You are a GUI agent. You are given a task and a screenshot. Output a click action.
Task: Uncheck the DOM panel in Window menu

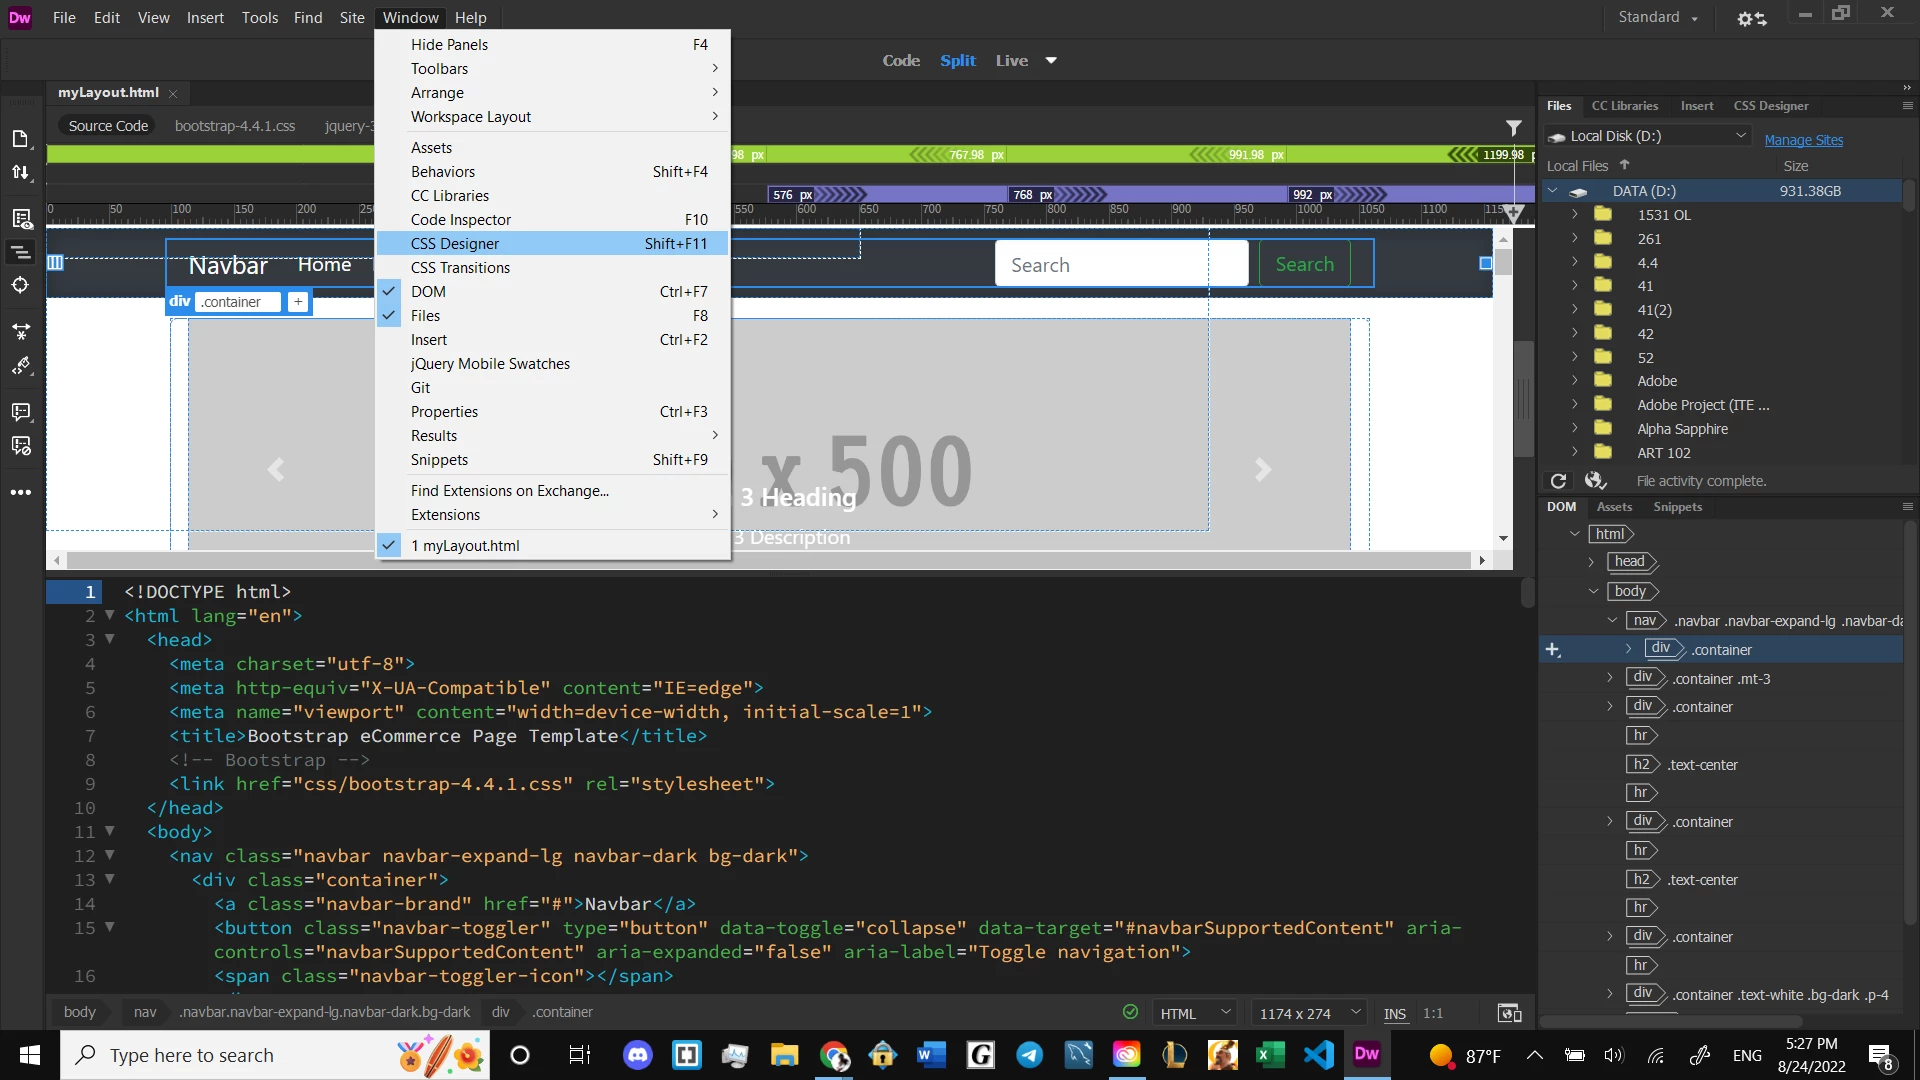point(428,292)
